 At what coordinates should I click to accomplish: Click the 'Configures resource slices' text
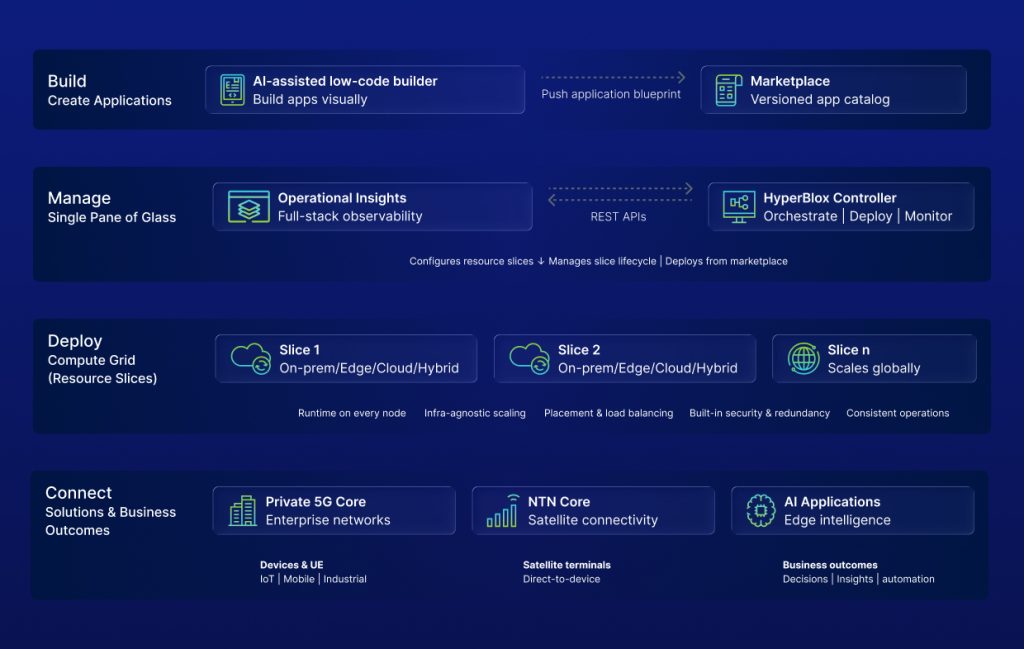[472, 261]
